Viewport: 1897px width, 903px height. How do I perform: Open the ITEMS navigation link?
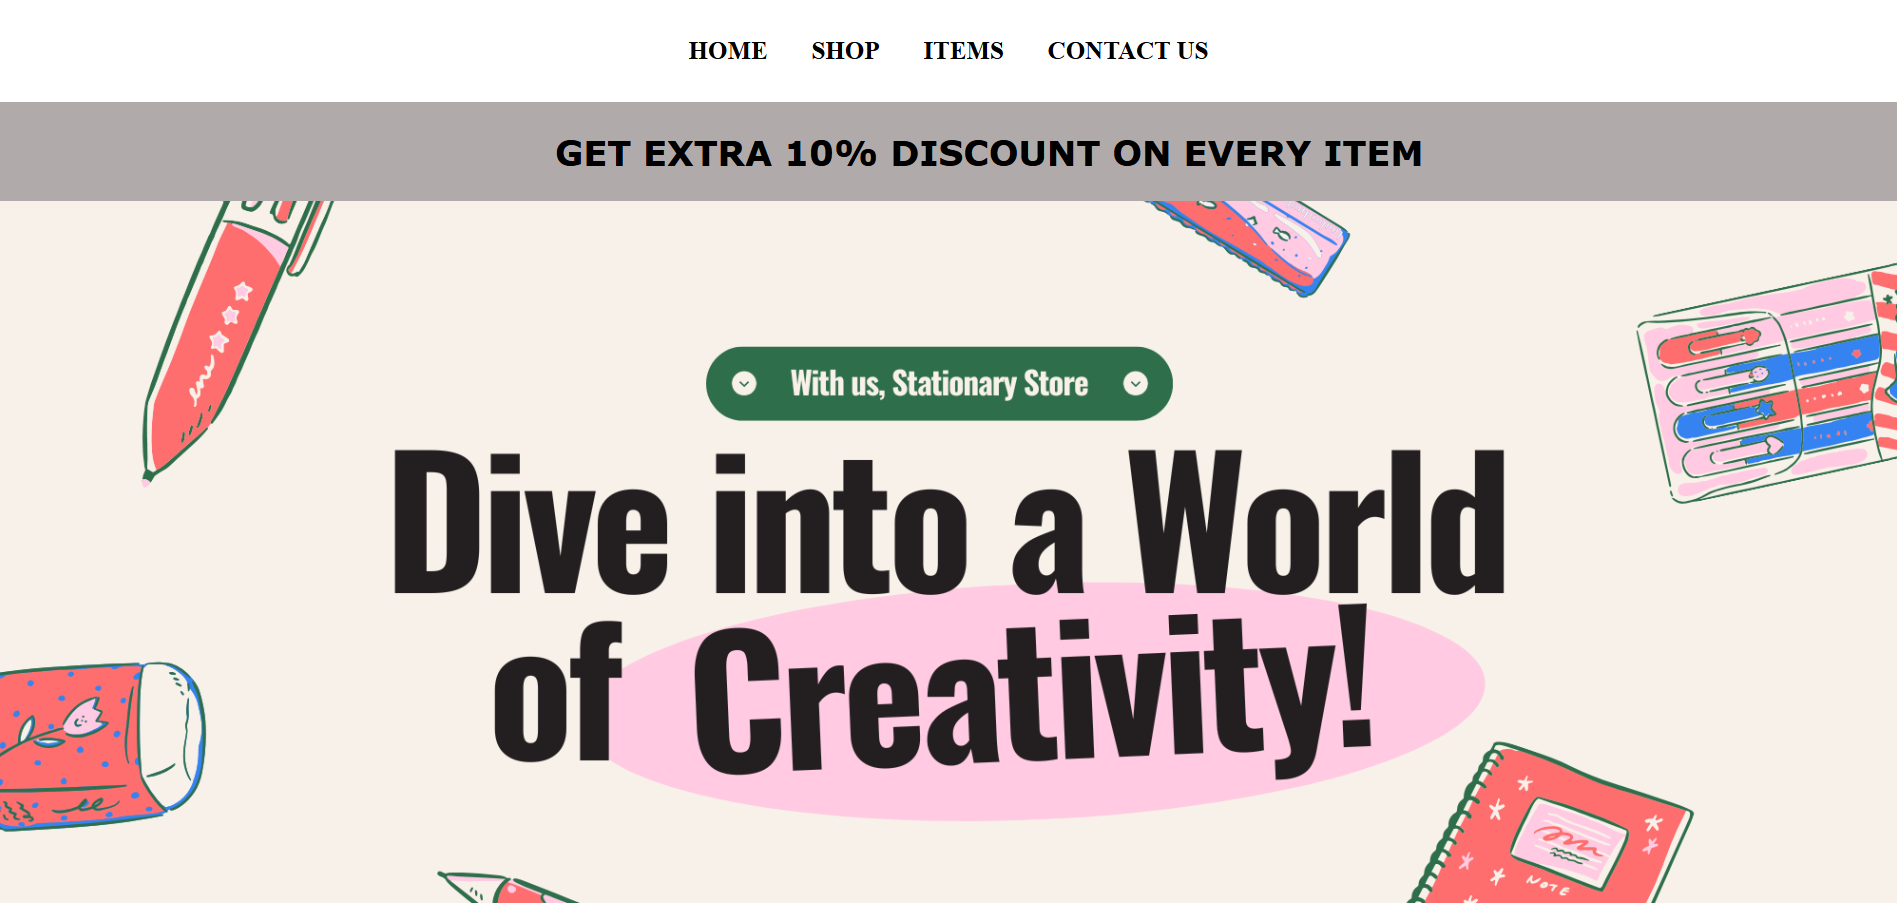pos(963,50)
